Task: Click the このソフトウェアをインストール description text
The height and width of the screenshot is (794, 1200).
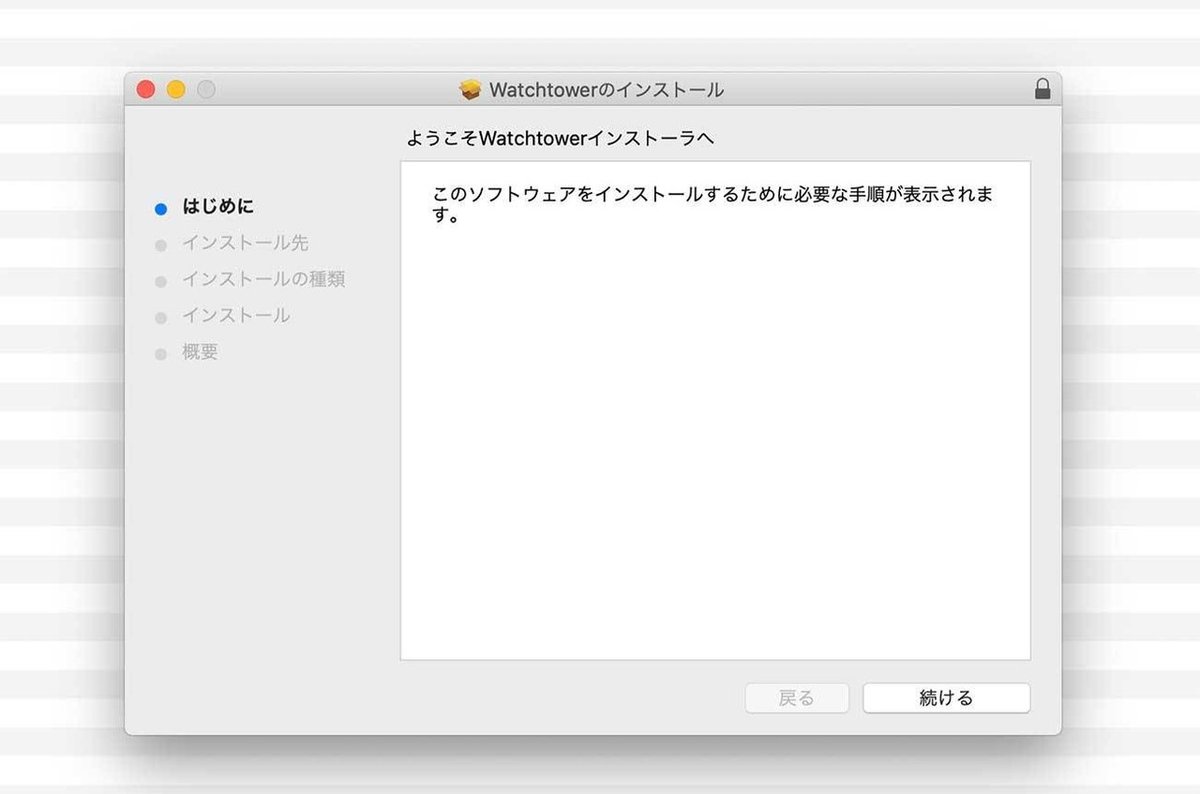Action: [x=713, y=204]
